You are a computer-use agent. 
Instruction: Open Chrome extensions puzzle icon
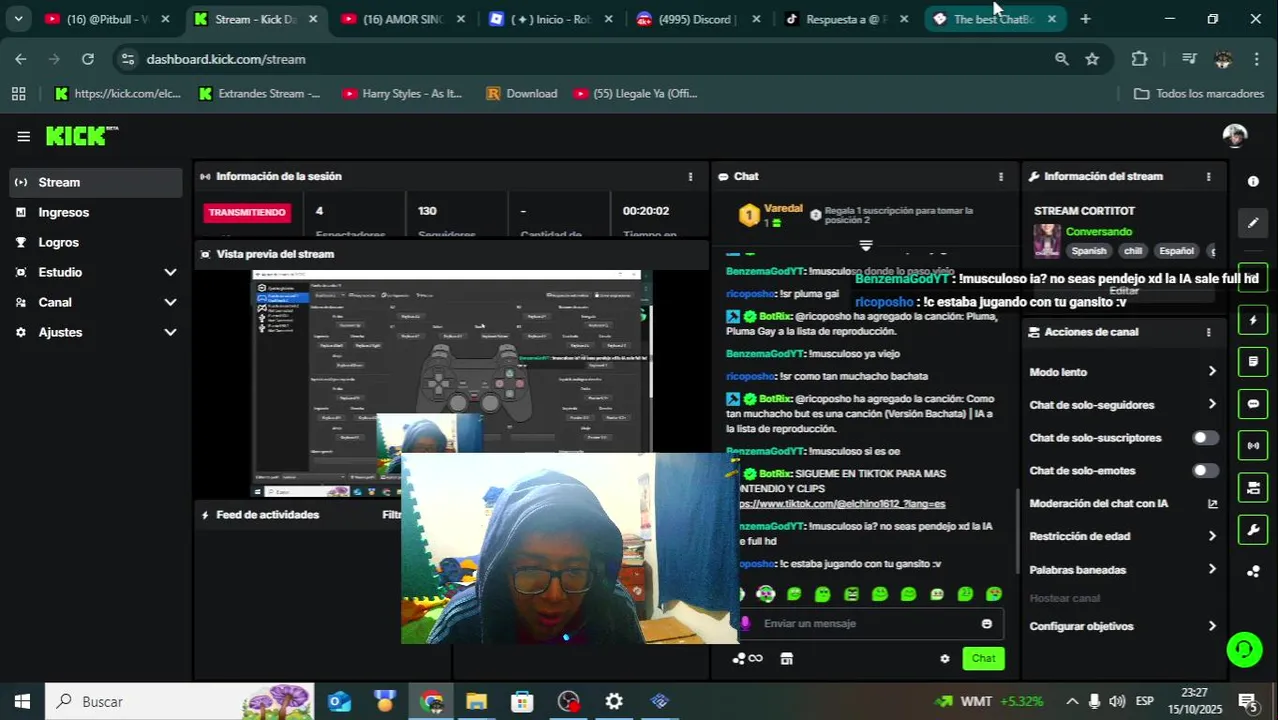pyautogui.click(x=1139, y=59)
